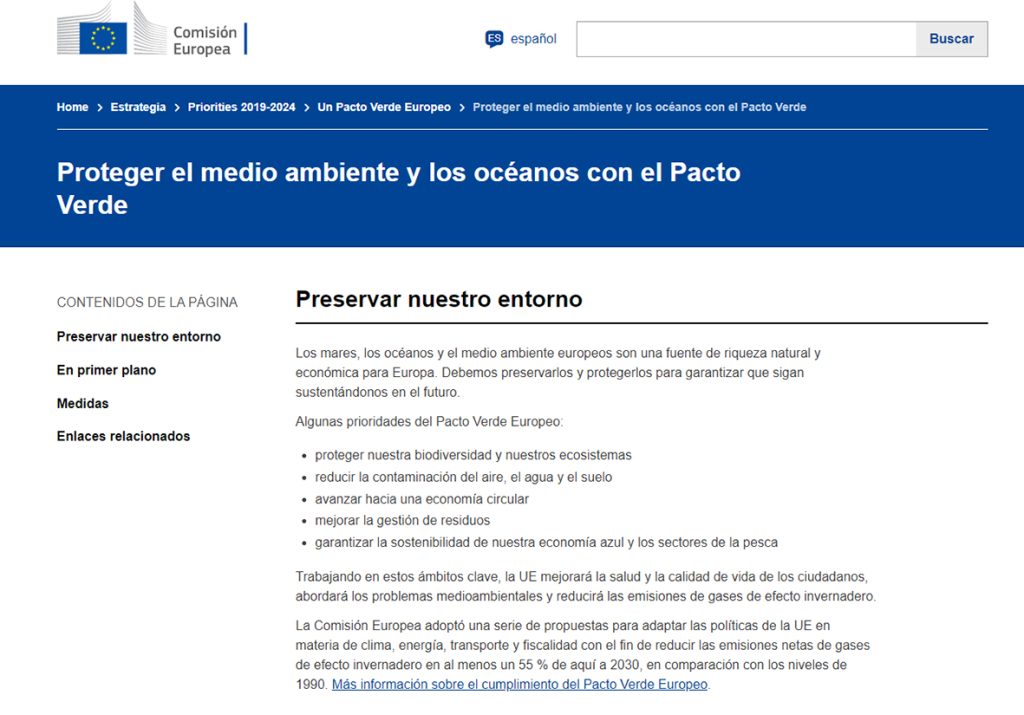Image resolution: width=1024 pixels, height=715 pixels.
Task: Click the Preservar nuestro entorno heading
Action: coord(439,299)
